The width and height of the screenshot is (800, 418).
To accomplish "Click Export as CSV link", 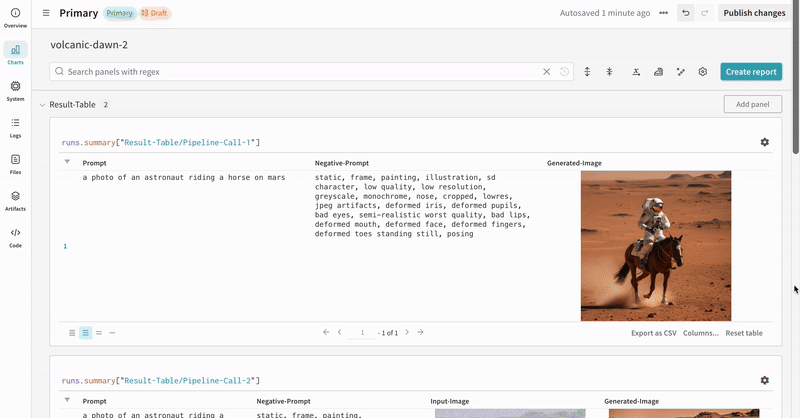I will pyautogui.click(x=653, y=333).
